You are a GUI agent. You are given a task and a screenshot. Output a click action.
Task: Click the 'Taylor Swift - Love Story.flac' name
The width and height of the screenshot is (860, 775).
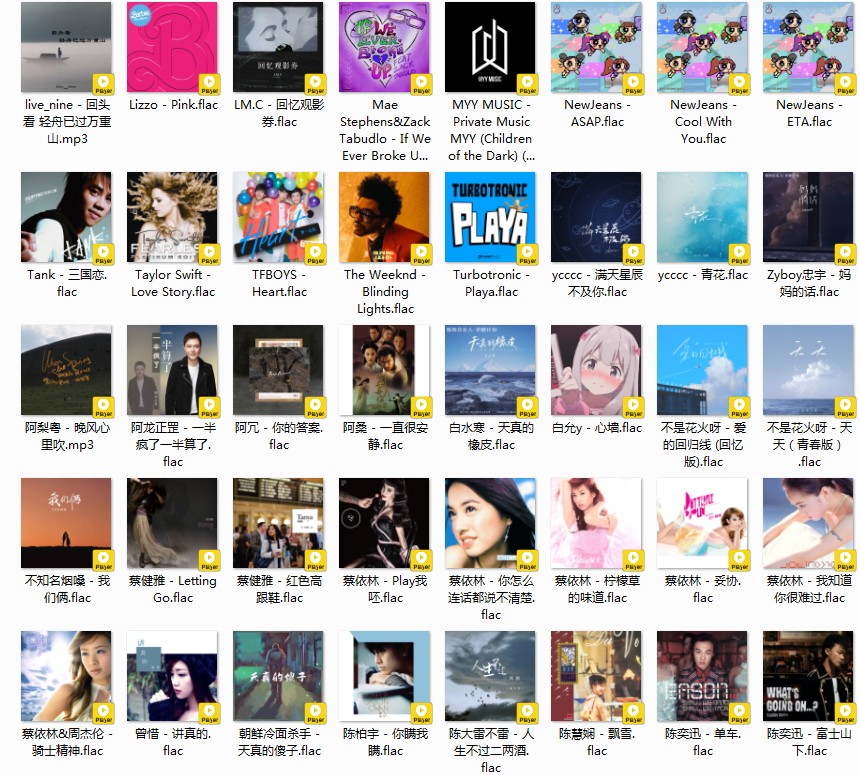(173, 283)
